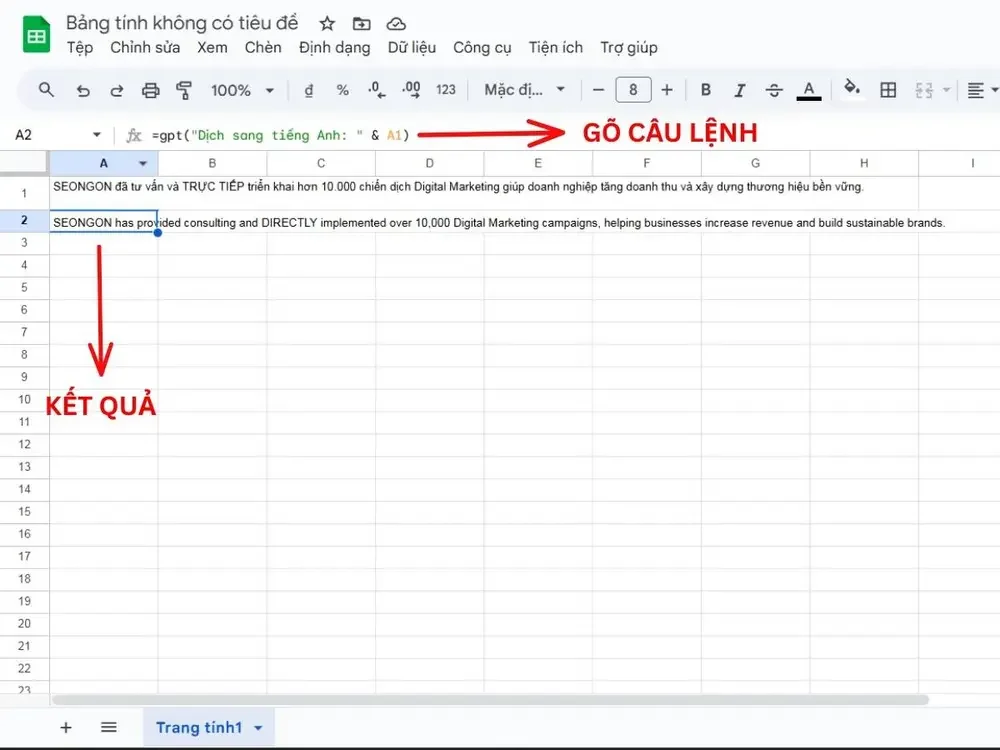Open the Trợ giúp menu
This screenshot has height=750, width=1000.
(x=629, y=48)
